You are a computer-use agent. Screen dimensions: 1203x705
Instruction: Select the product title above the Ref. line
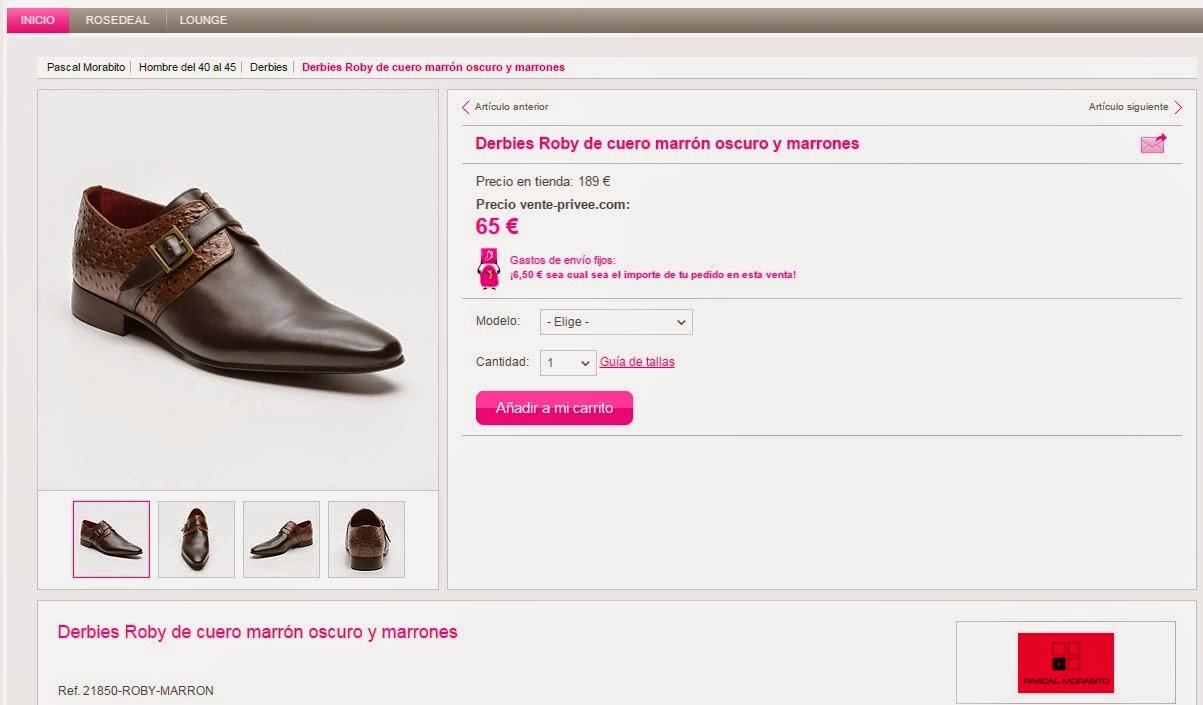[x=257, y=632]
